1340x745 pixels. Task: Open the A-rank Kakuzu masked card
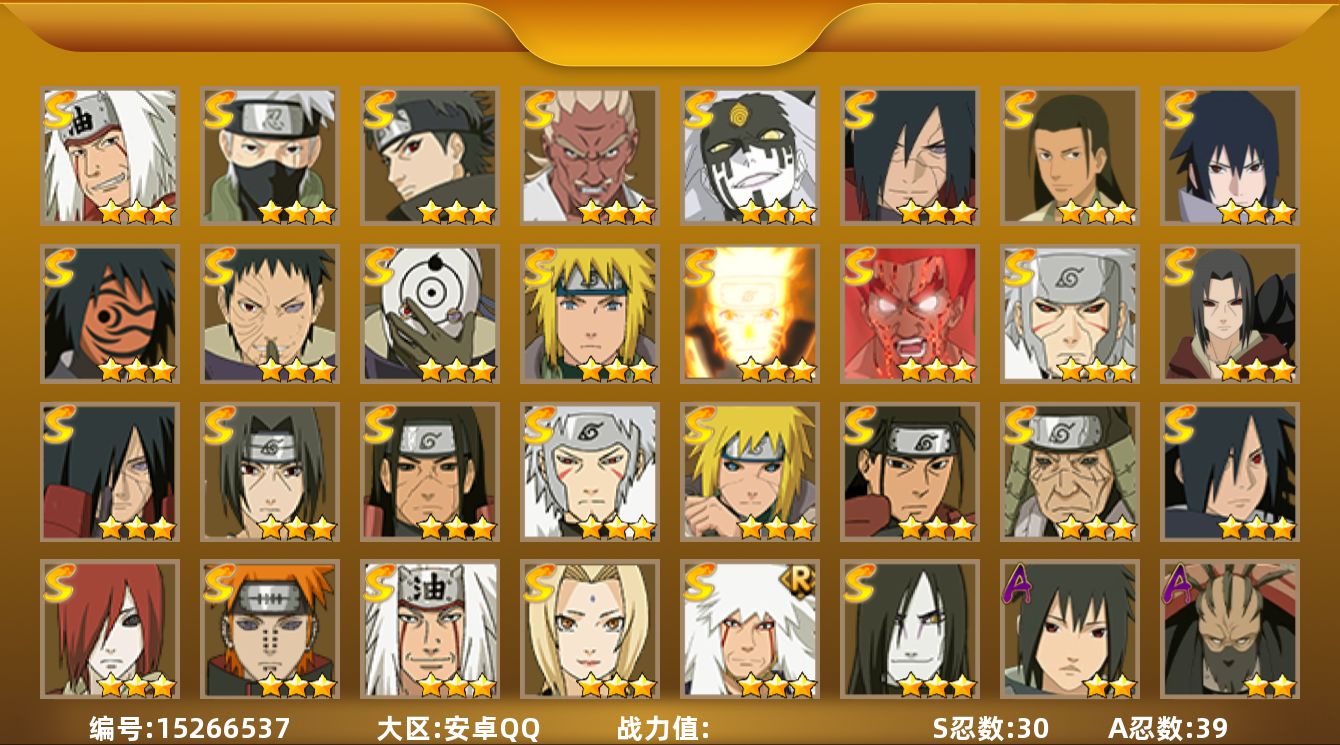[x=1230, y=629]
